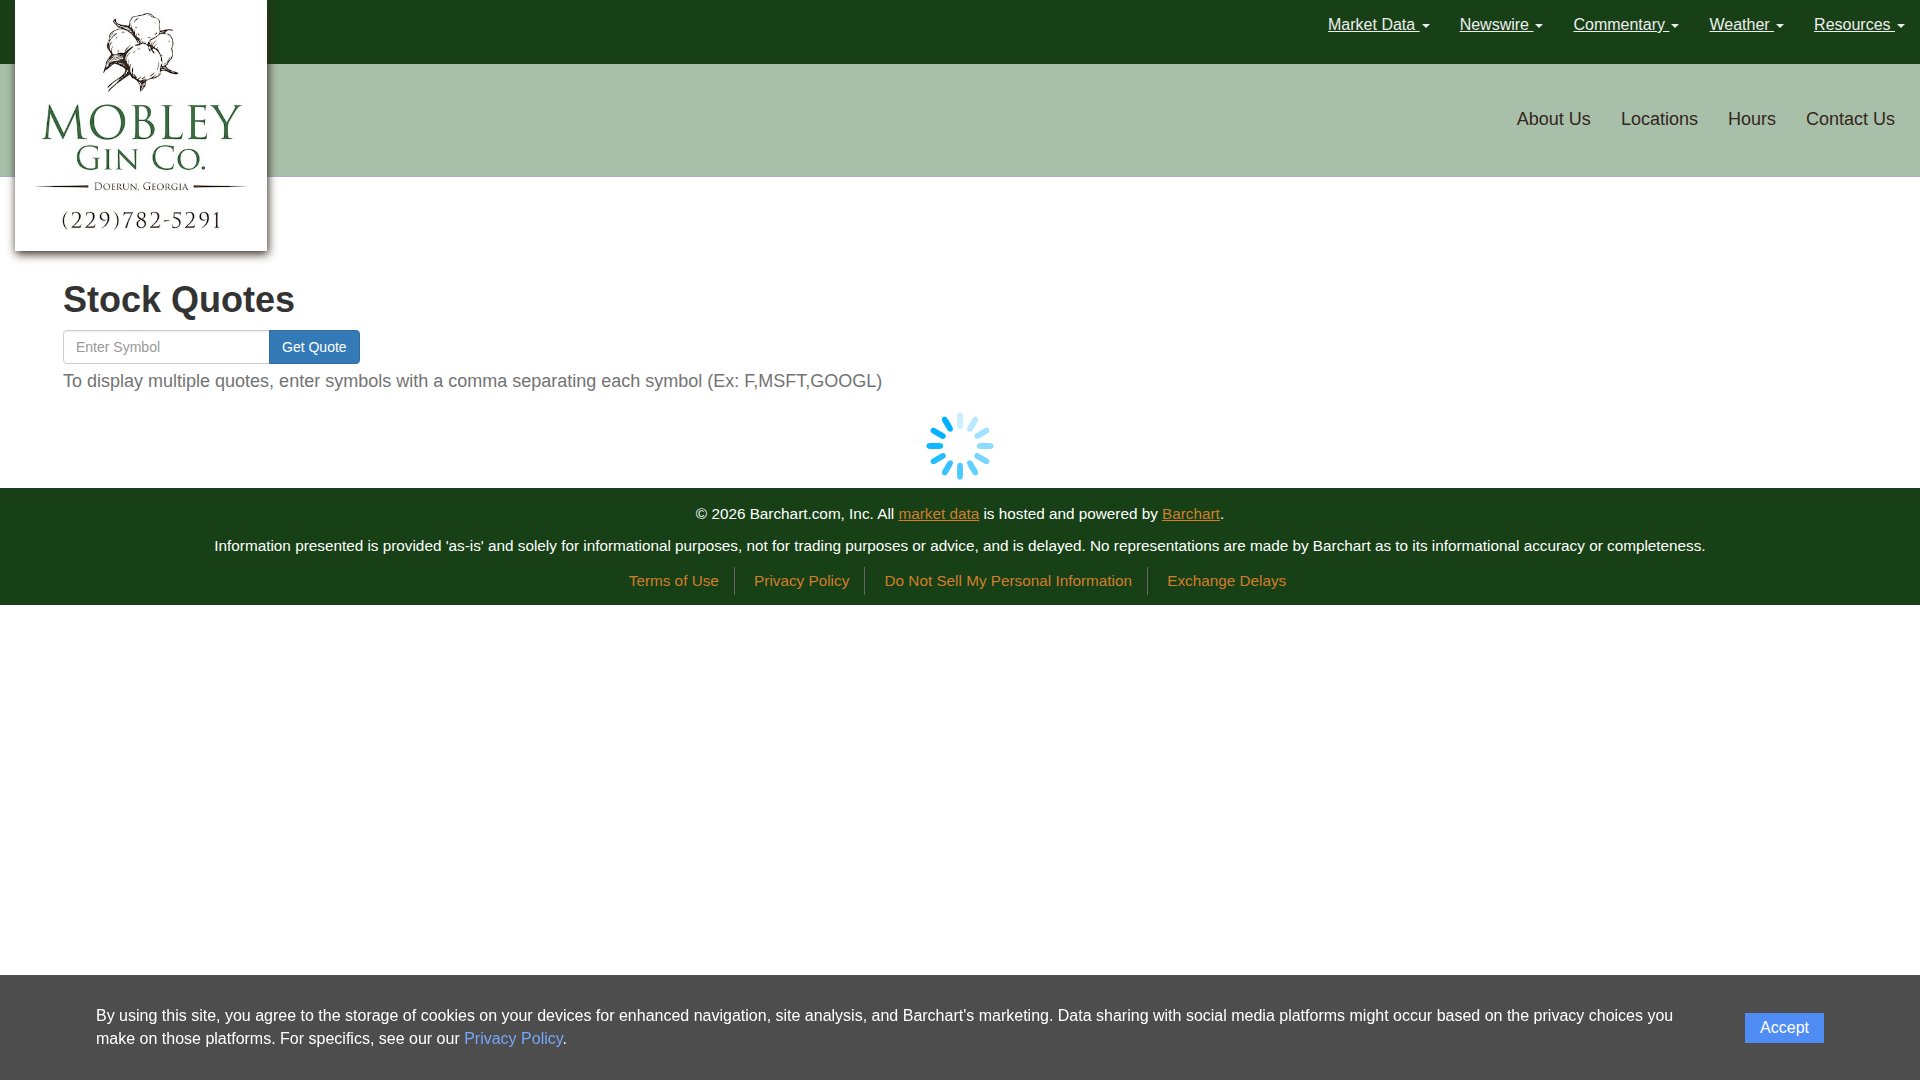Accept the cookie notice
The image size is (1920, 1080).
click(1783, 1027)
